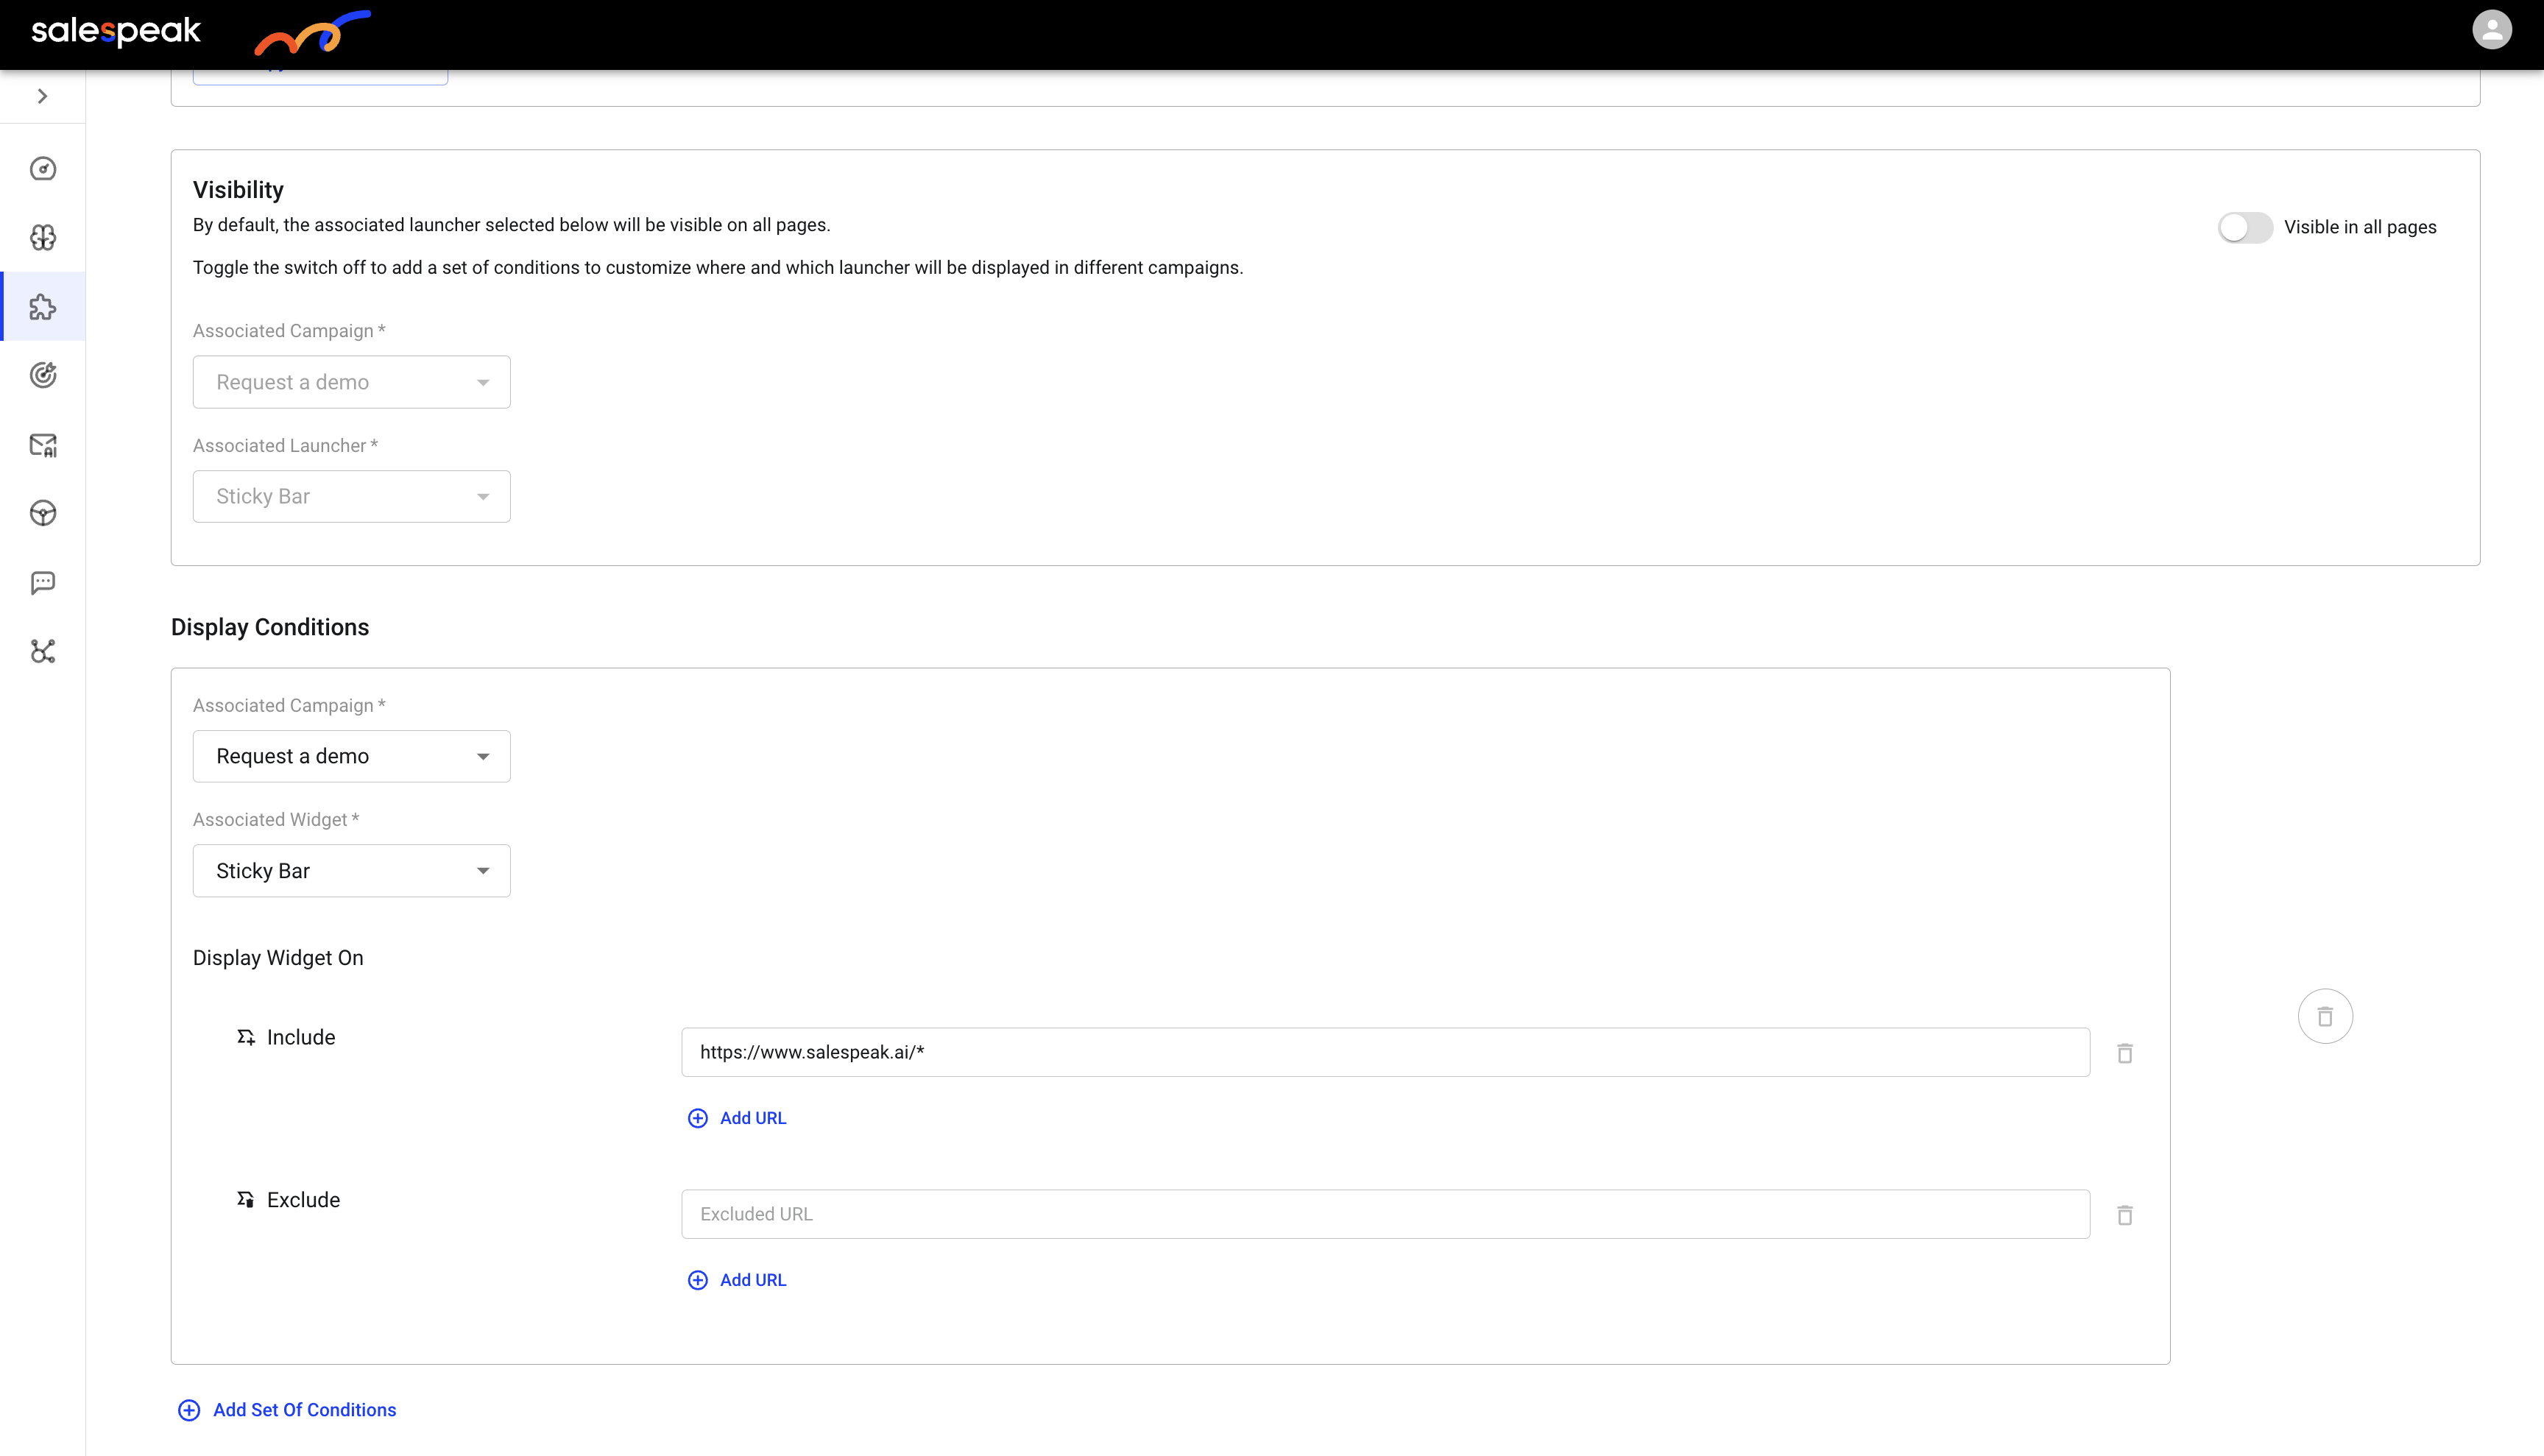2544x1456 pixels.
Task: Click the Display Conditions heading
Action: coord(270,627)
